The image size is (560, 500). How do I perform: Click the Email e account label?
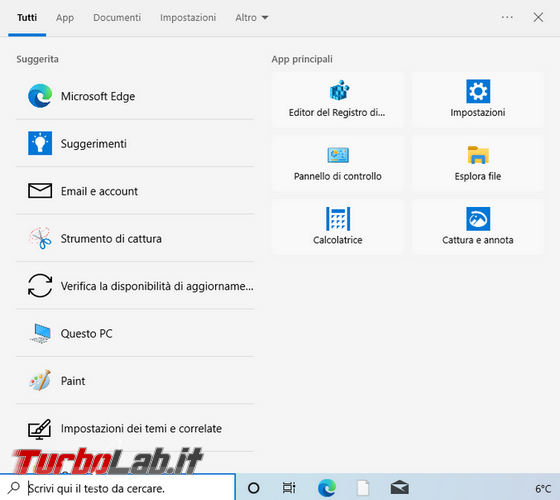[x=99, y=191]
